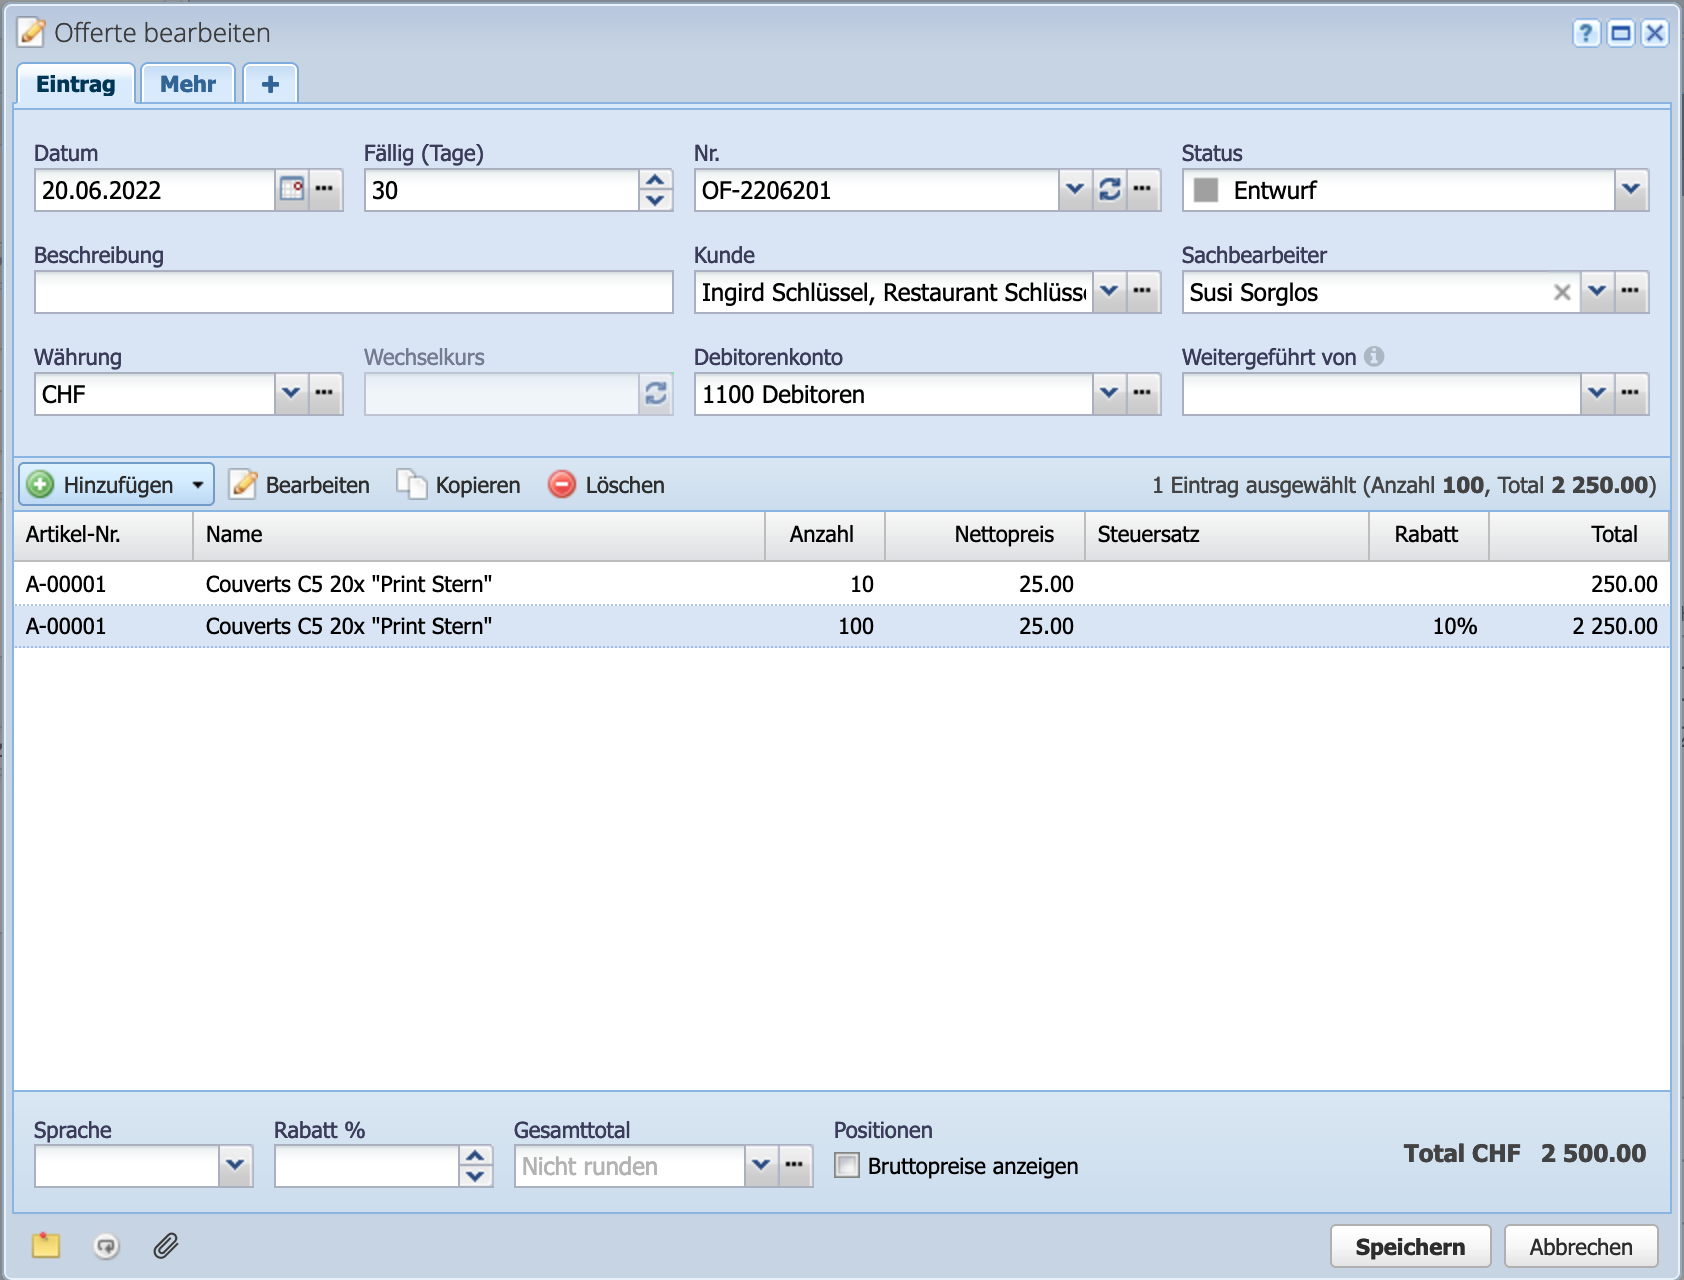
Task: Enable Bruttopreise anzeigen checkbox
Action: click(847, 1165)
